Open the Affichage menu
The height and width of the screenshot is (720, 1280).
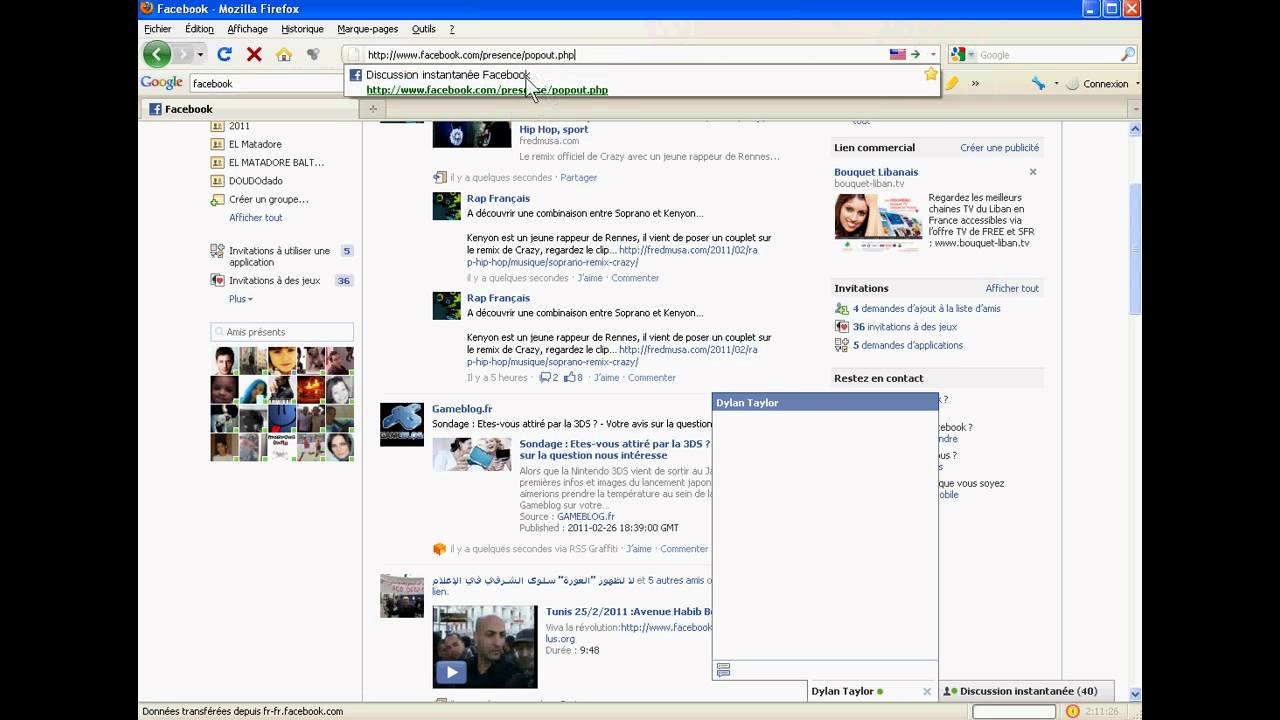(247, 29)
